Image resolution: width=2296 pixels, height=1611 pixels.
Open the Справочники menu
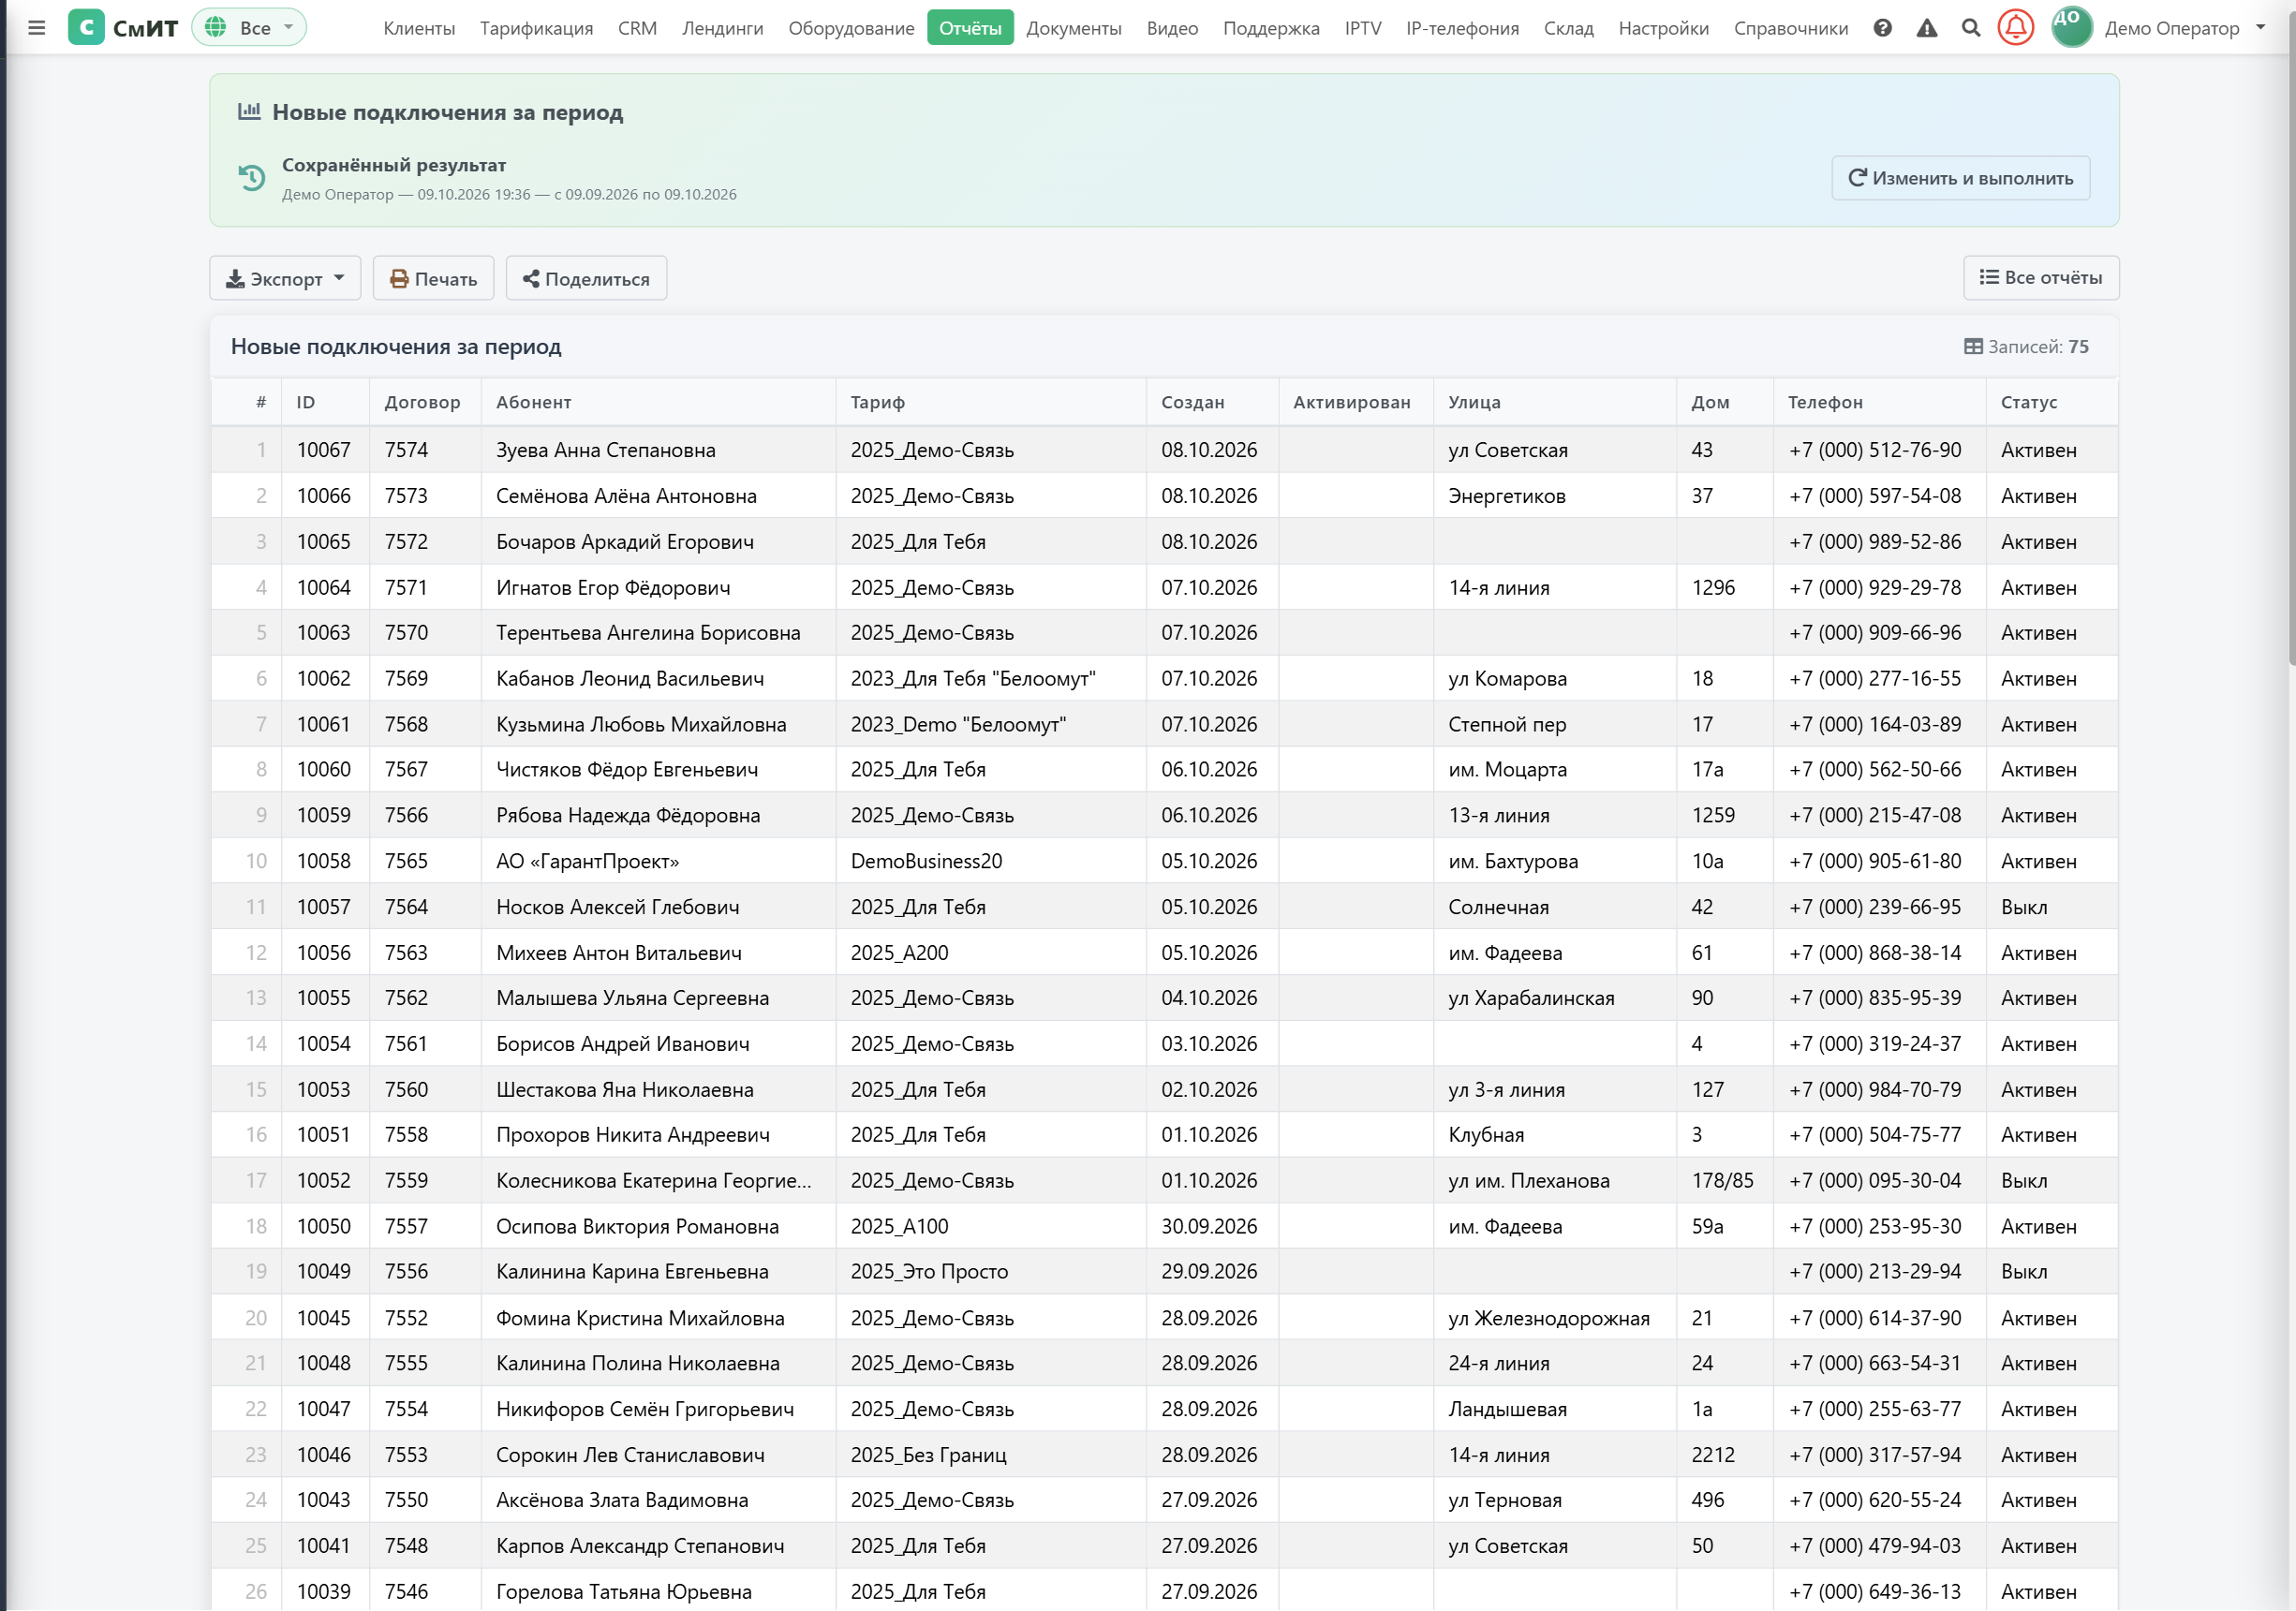click(1791, 28)
